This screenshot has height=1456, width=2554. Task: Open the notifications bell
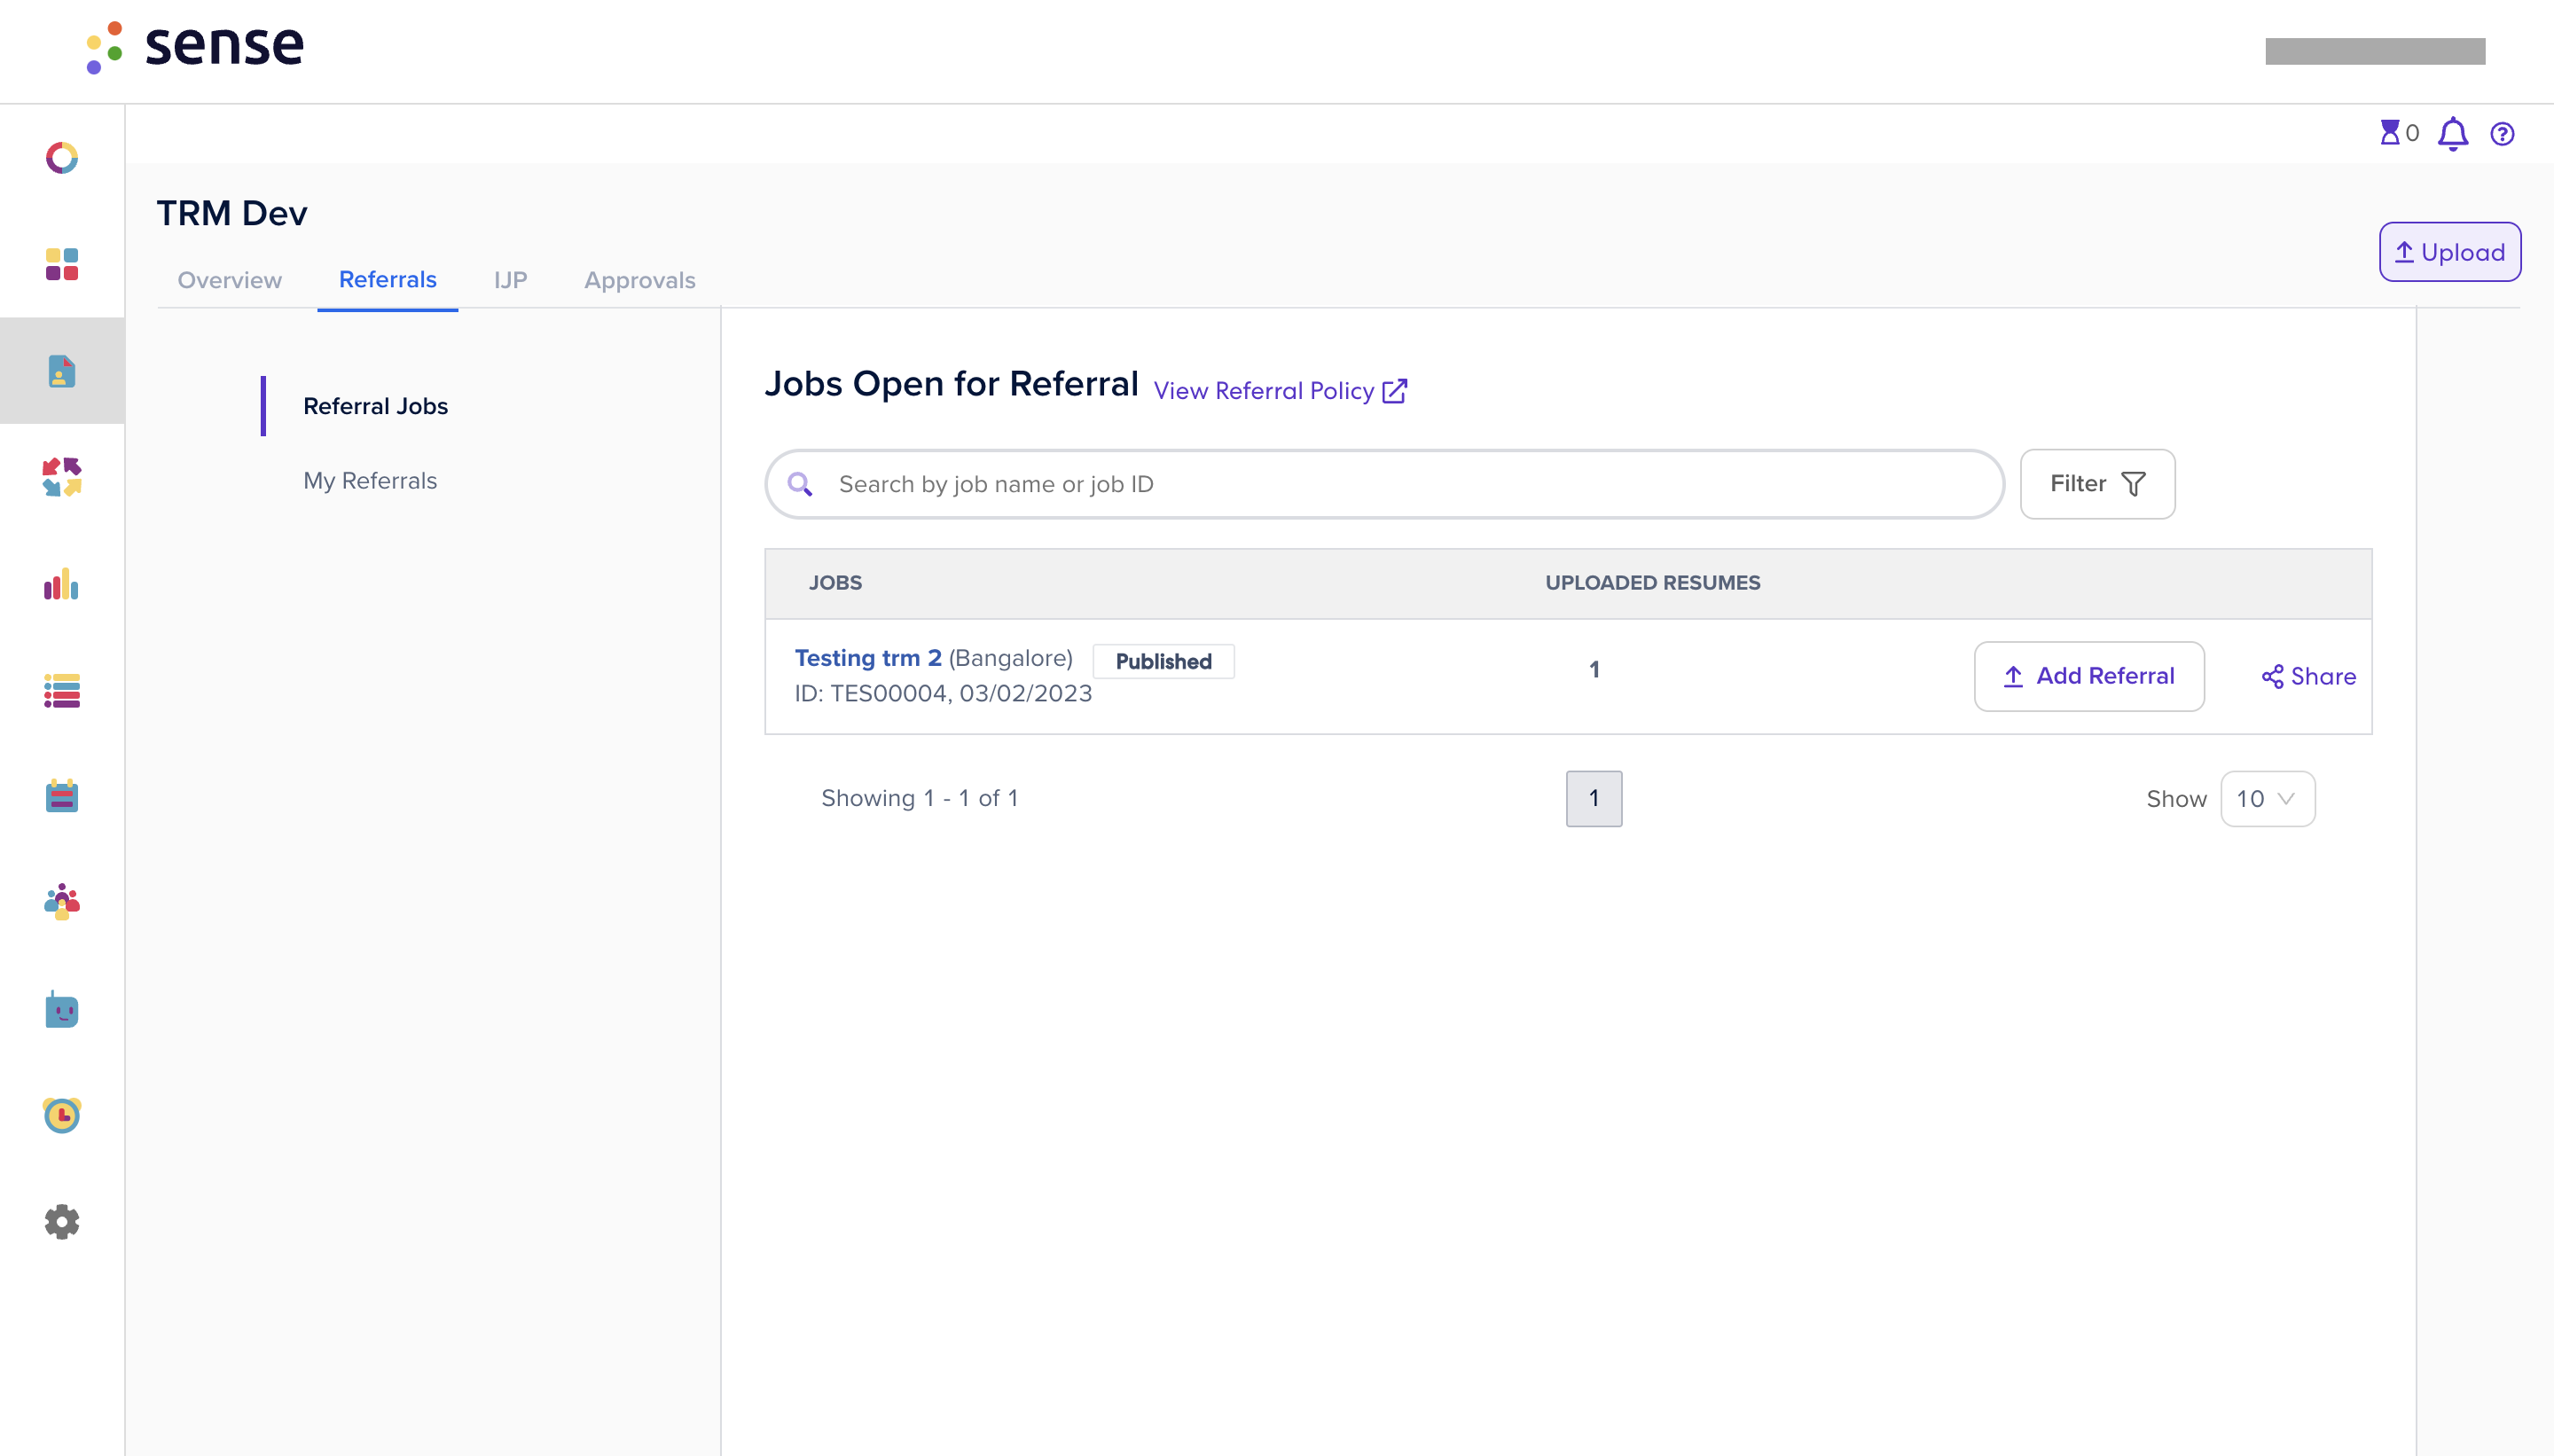2452,134
